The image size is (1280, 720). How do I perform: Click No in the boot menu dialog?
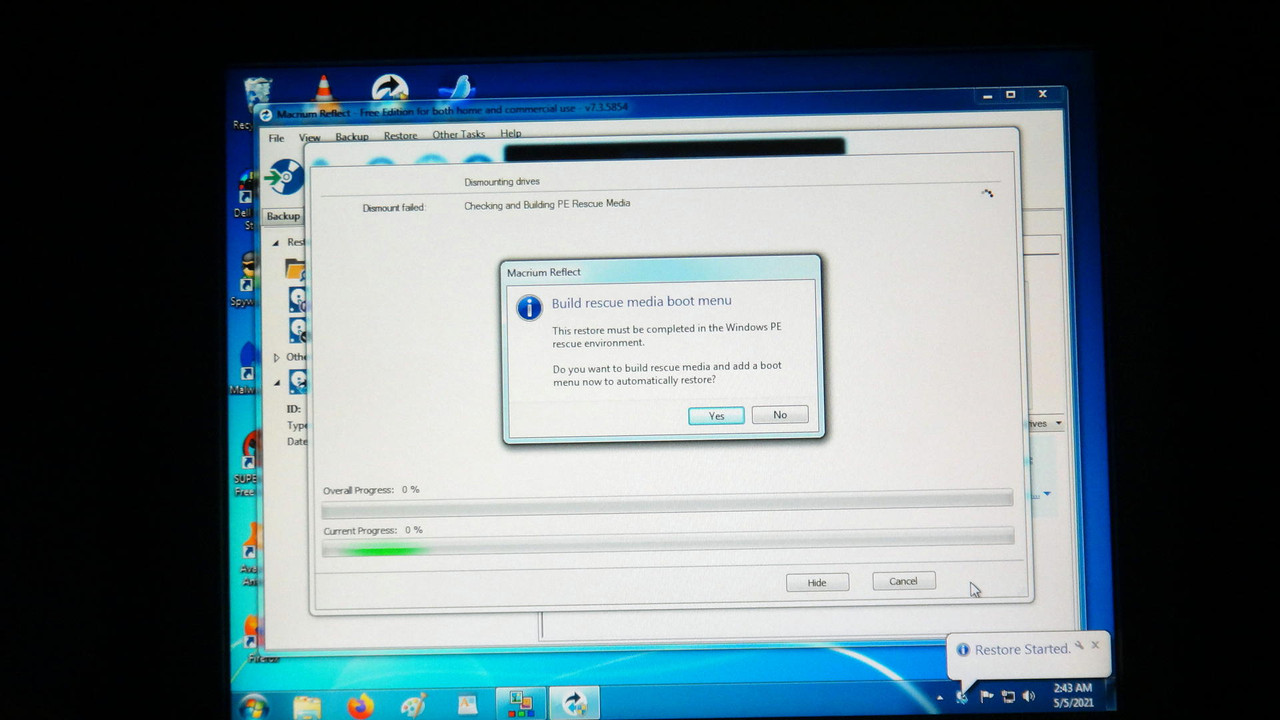click(780, 415)
